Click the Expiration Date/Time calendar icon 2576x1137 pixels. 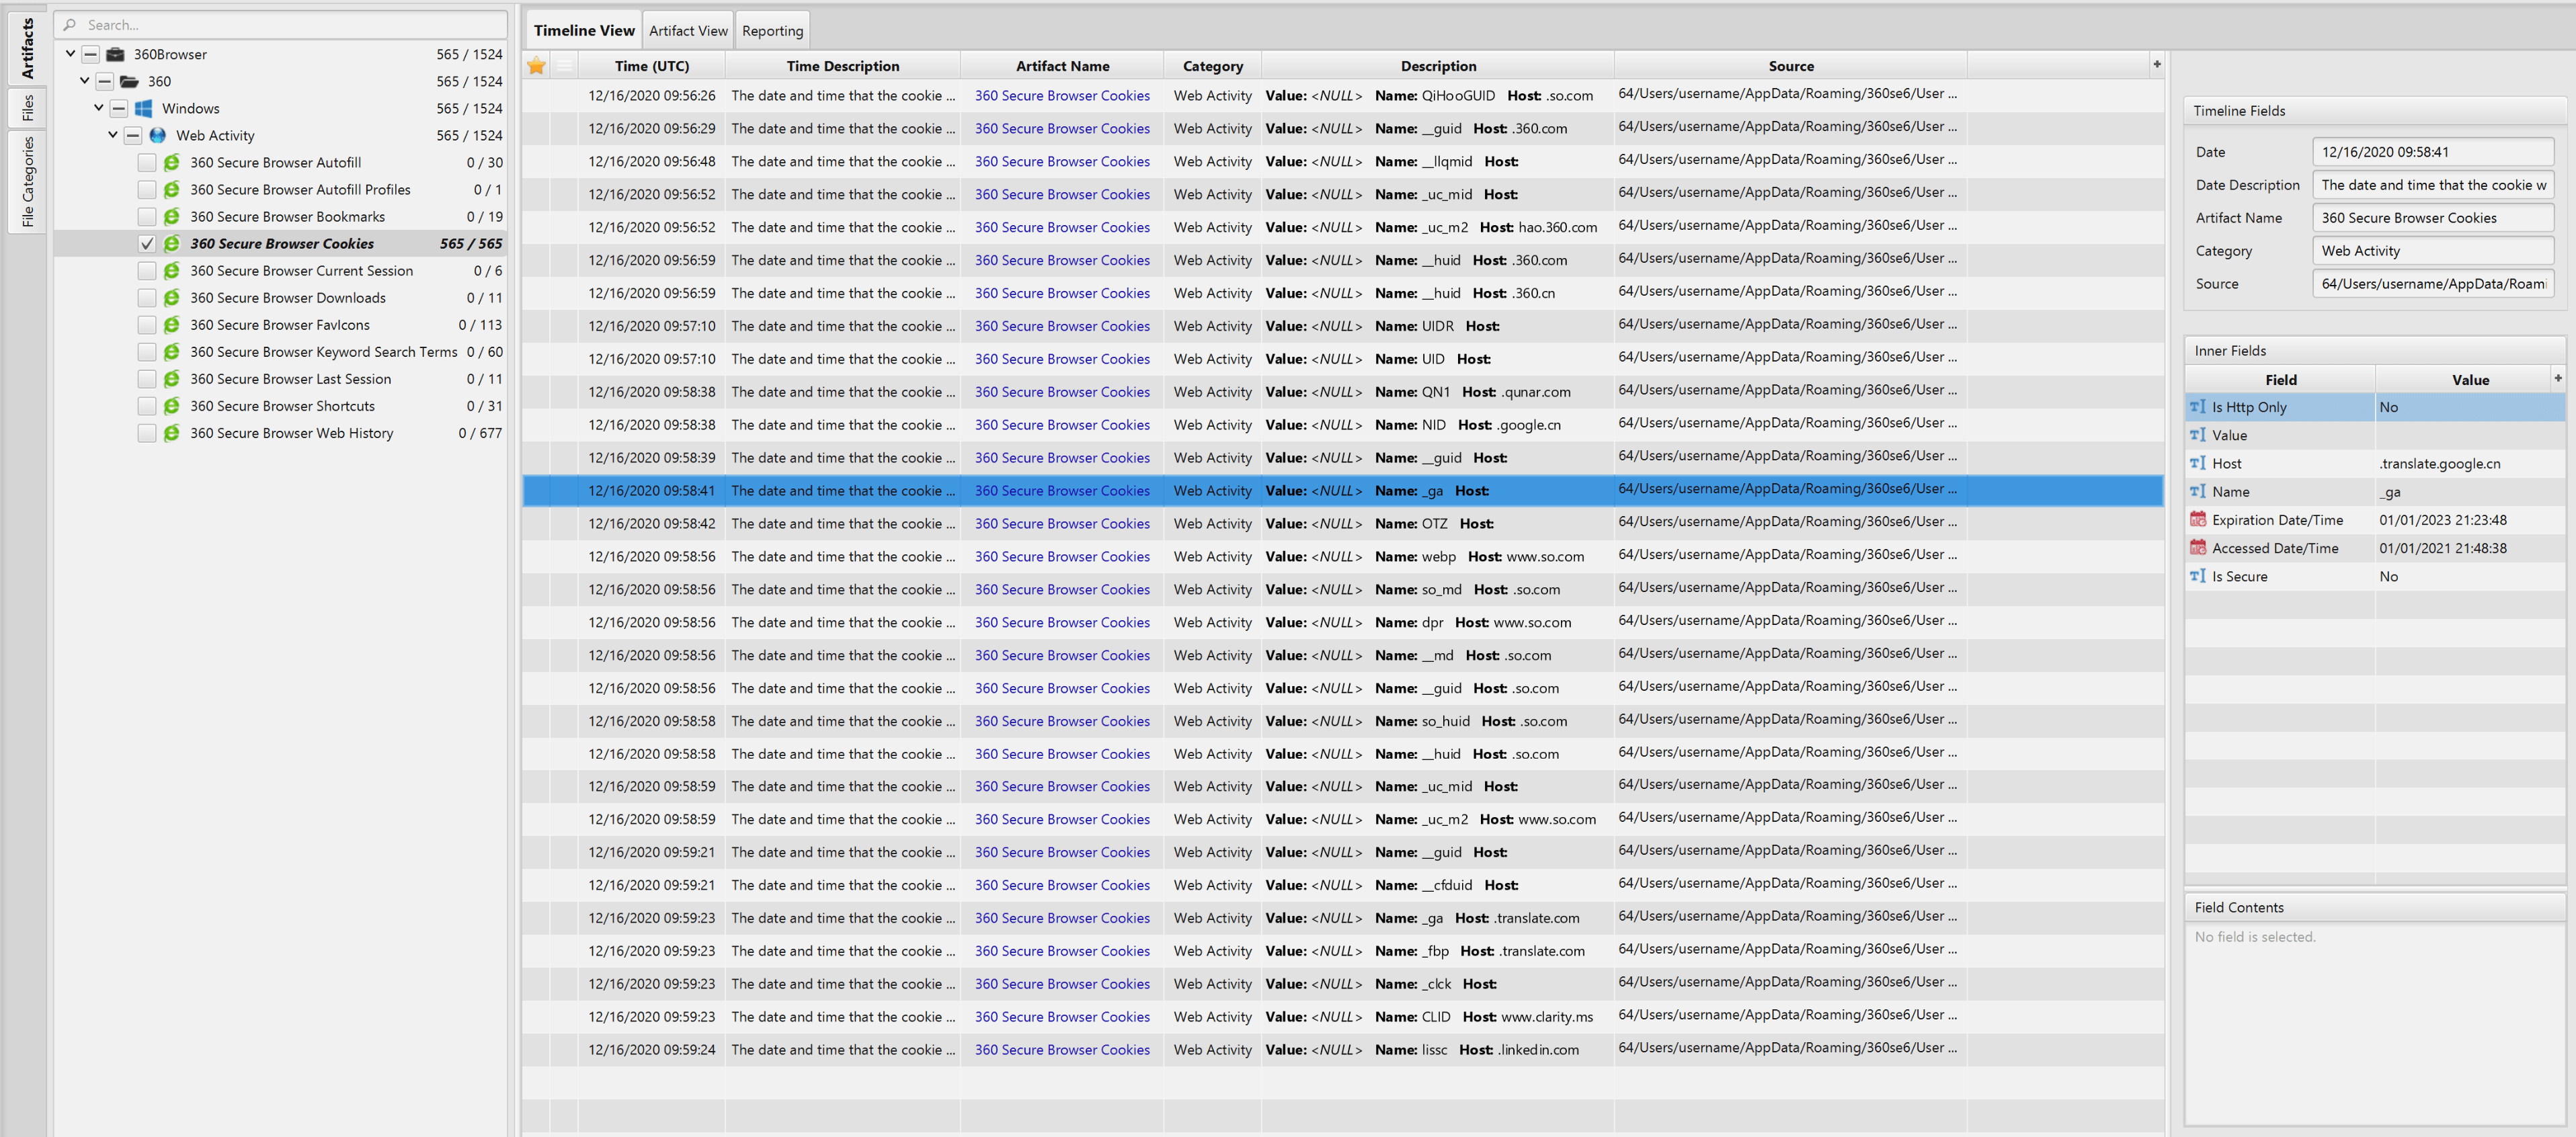(x=2198, y=520)
